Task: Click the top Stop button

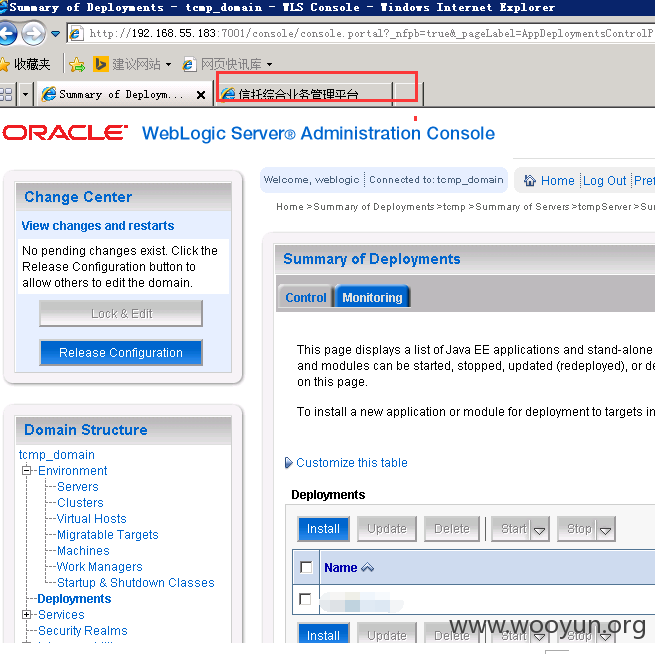Action: click(x=578, y=529)
